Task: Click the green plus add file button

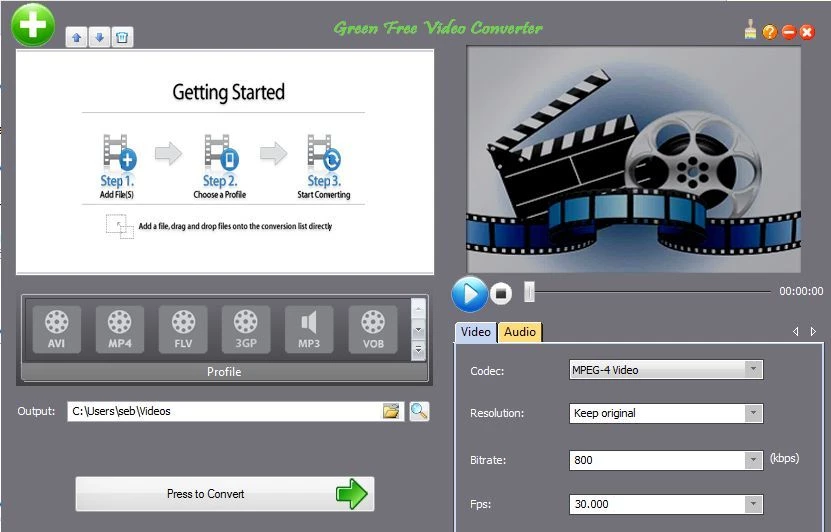Action: [x=33, y=24]
